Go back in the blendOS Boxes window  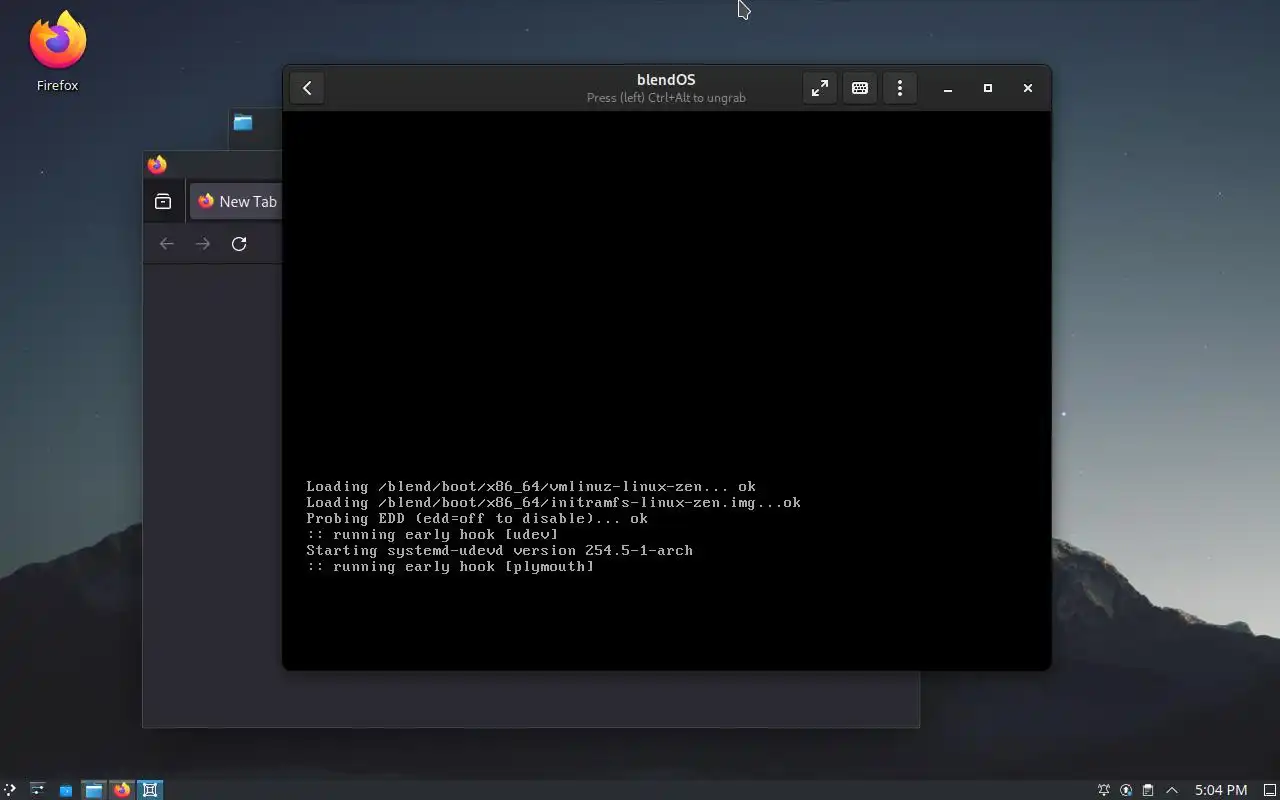[x=307, y=88]
